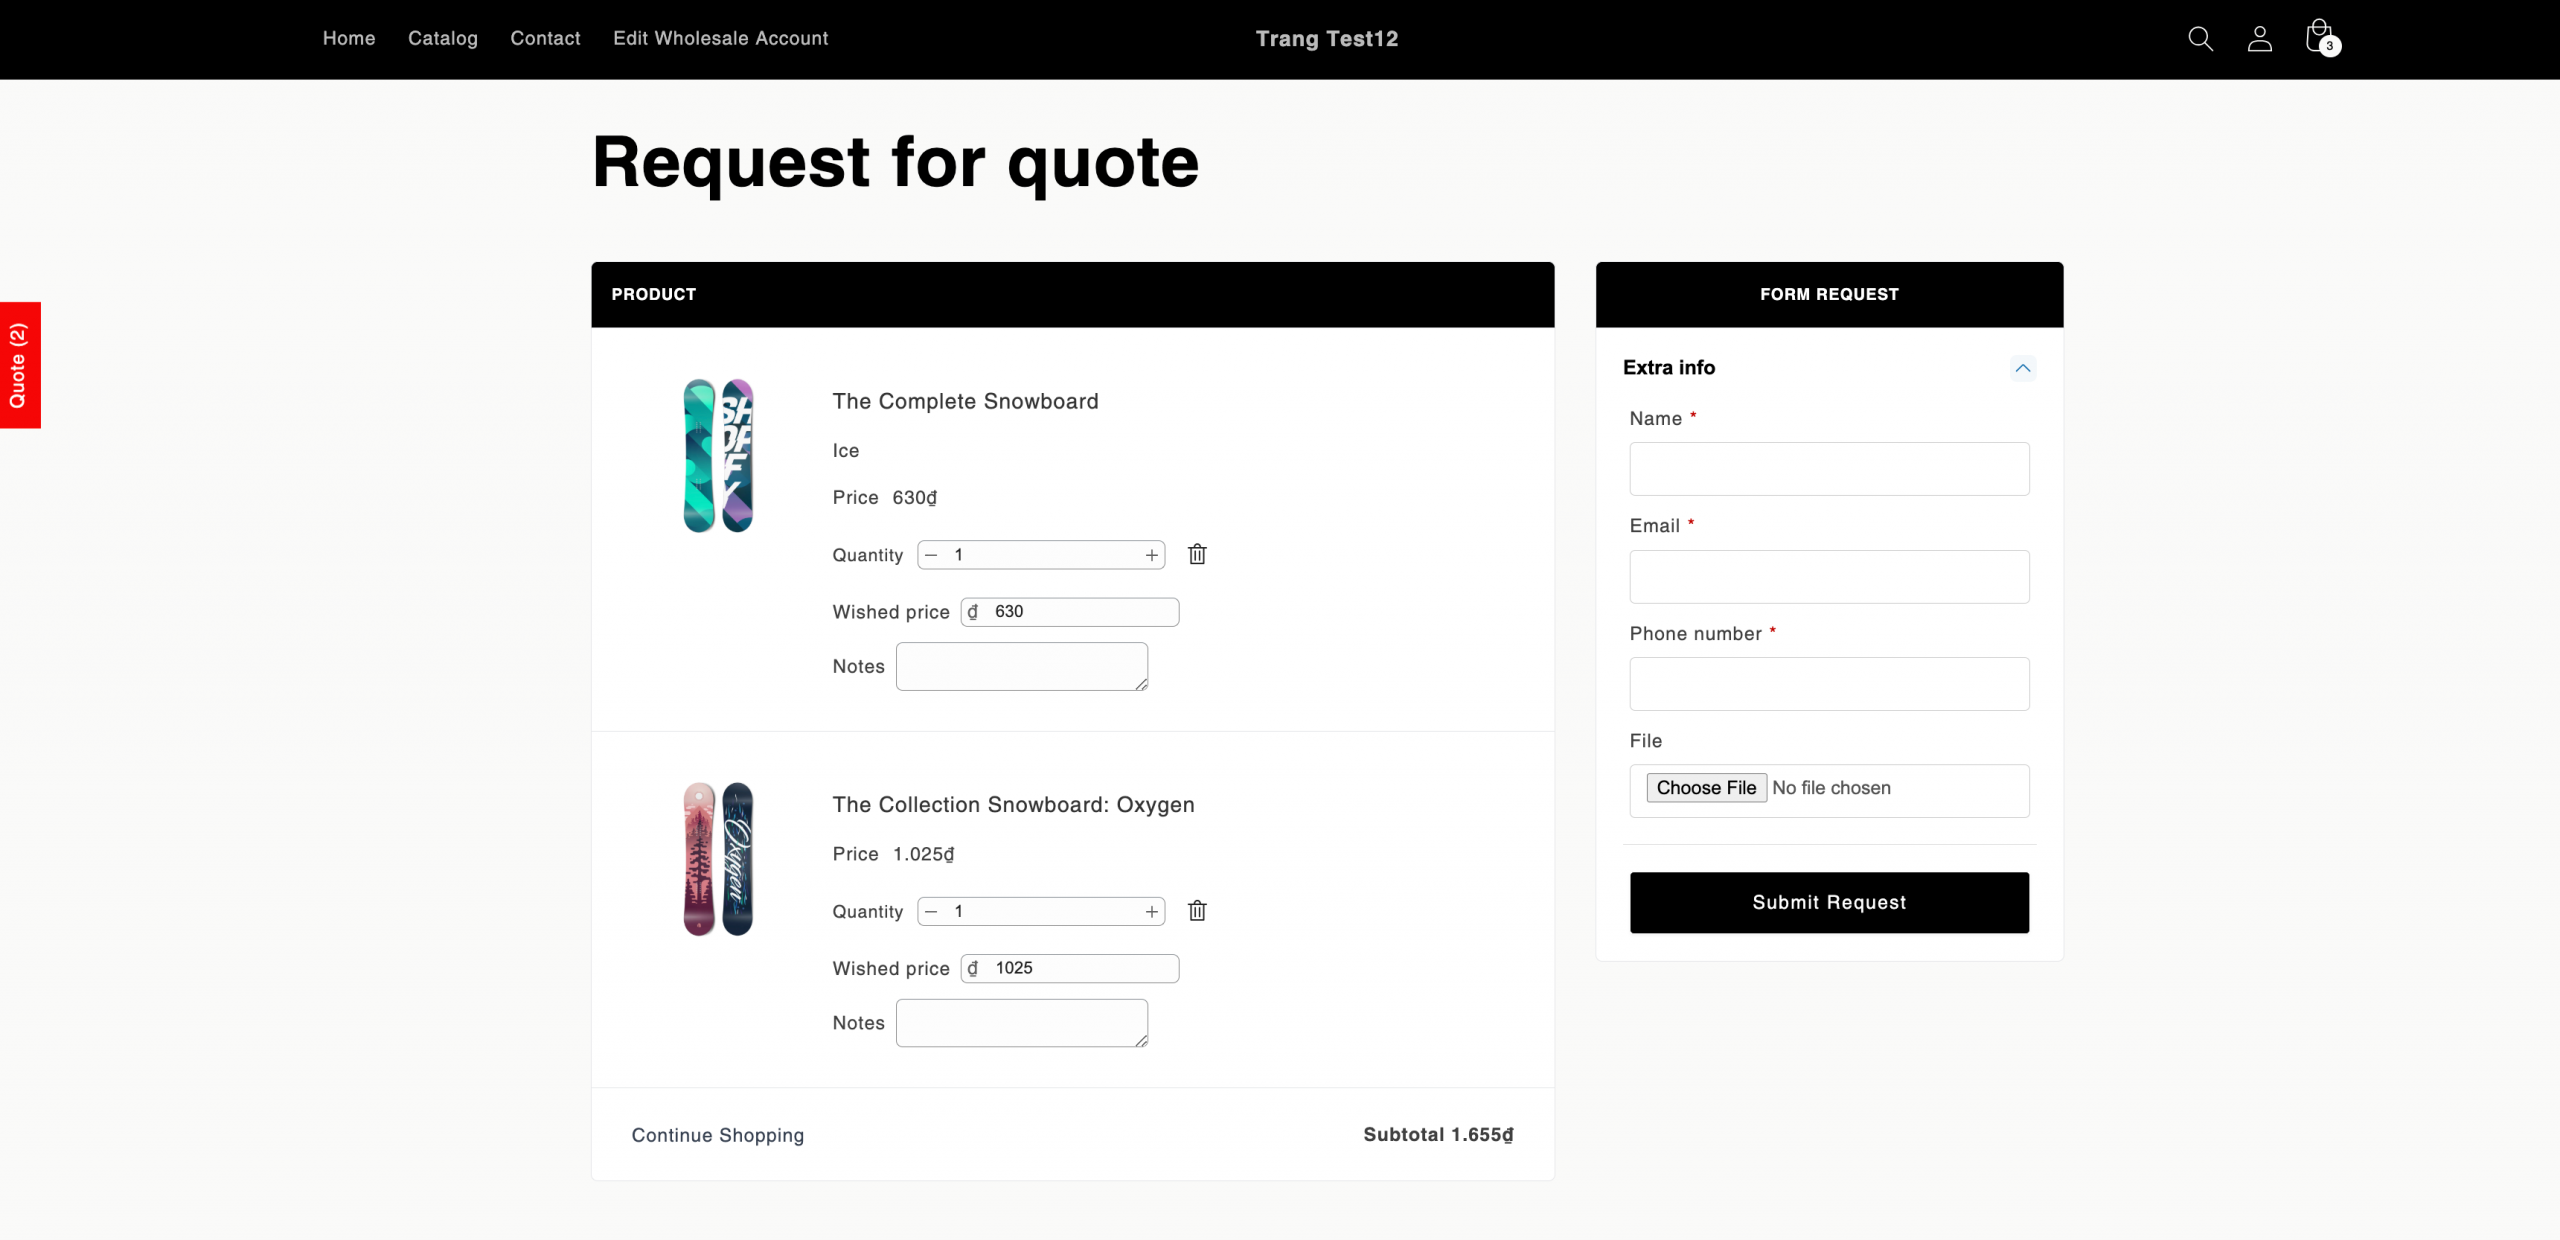Remove The Collection Snowboard: Oxygen item

coord(1197,911)
